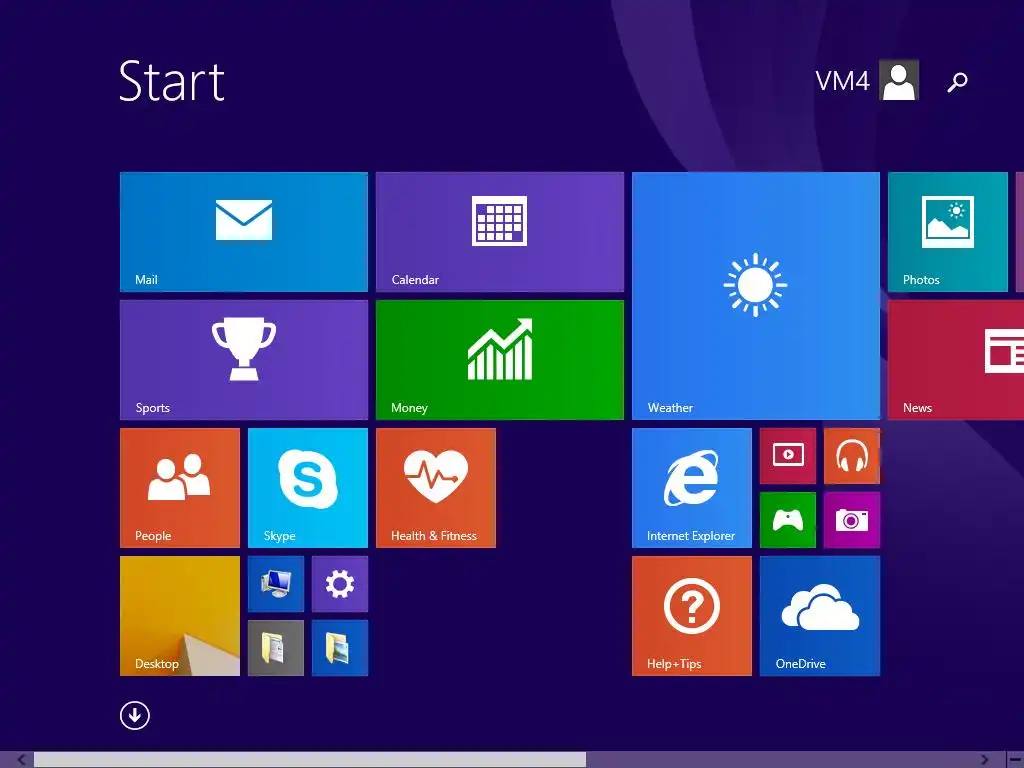Open the People tile
1024x768 pixels.
(180, 488)
